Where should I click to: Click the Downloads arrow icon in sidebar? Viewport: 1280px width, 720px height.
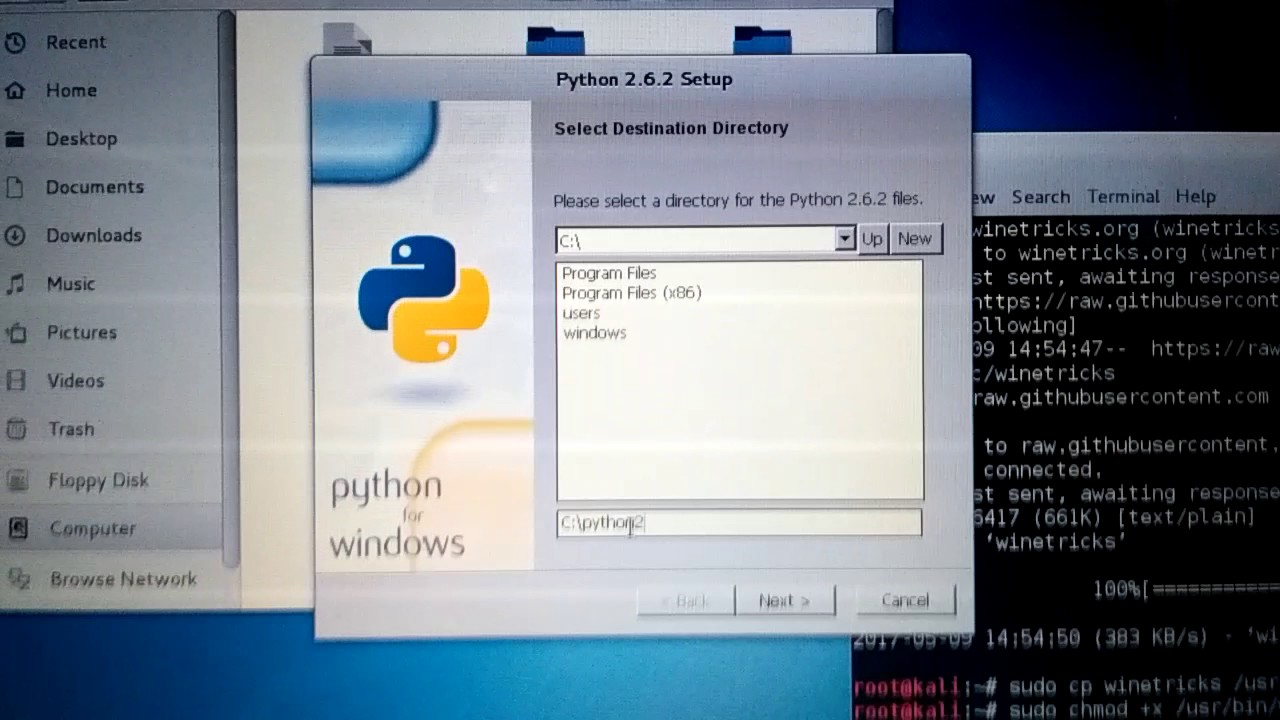(x=15, y=236)
